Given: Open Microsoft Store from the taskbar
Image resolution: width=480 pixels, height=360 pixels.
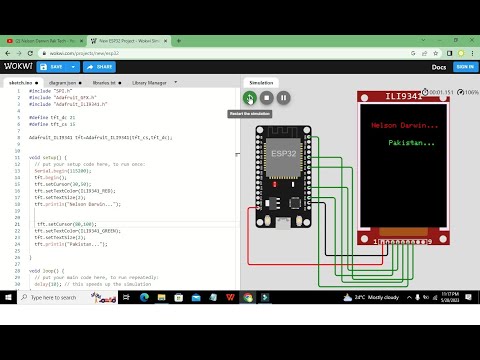Looking at the screenshot, I should [179, 297].
